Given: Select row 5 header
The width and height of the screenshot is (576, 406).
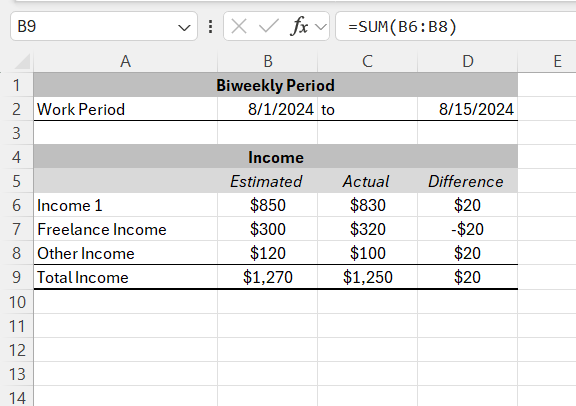Looking at the screenshot, I should point(17,181).
